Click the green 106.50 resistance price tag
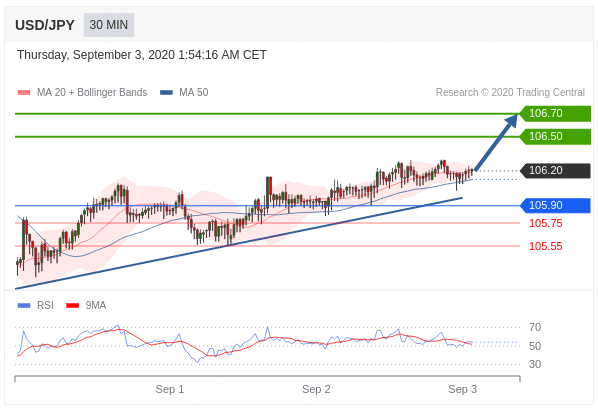Viewport: 598px width, 410px height. pos(555,136)
